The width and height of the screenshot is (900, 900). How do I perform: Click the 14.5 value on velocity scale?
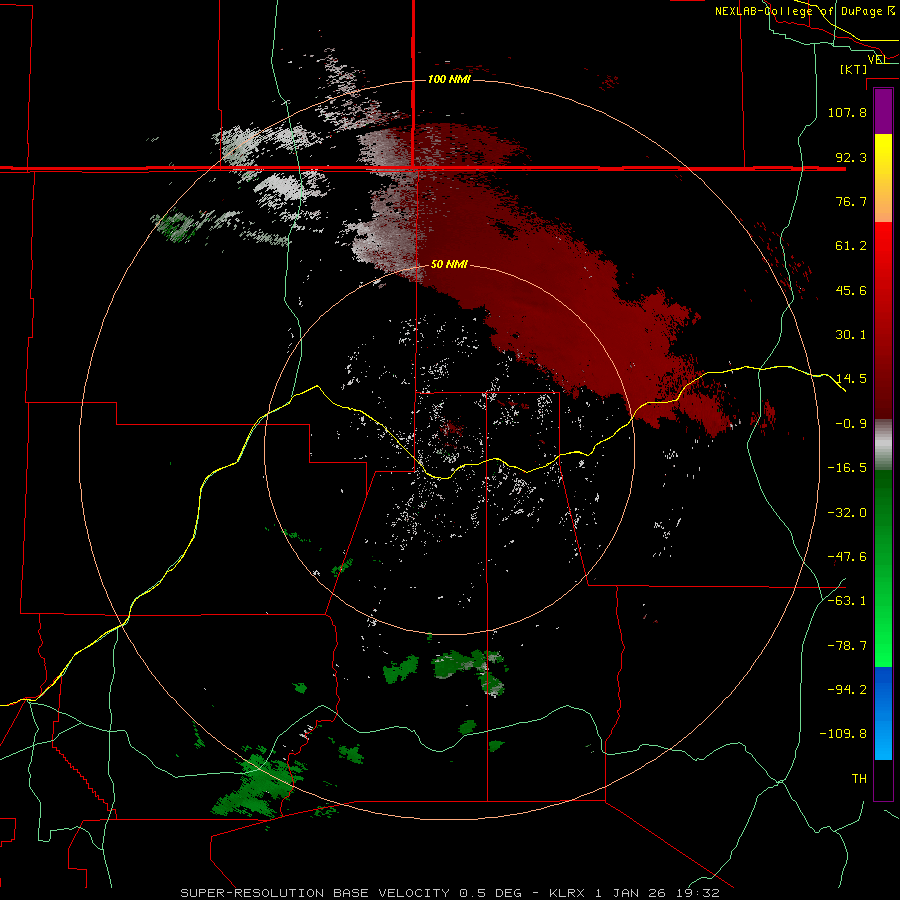851,379
